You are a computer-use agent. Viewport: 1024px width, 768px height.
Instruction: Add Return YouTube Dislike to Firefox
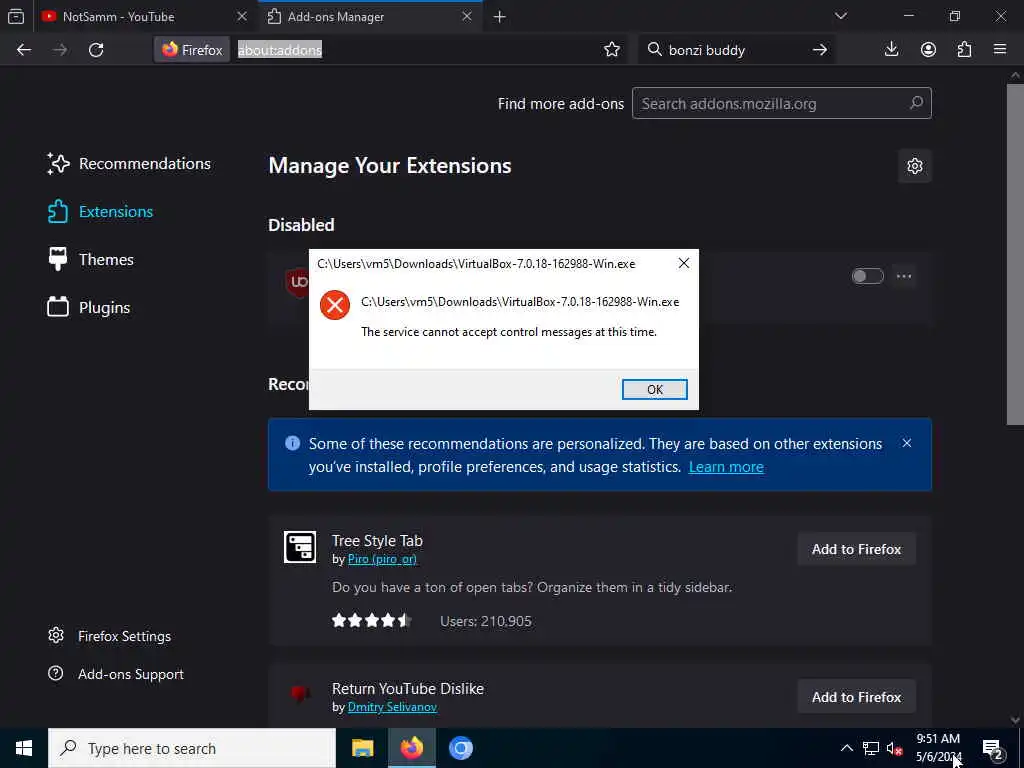click(856, 697)
